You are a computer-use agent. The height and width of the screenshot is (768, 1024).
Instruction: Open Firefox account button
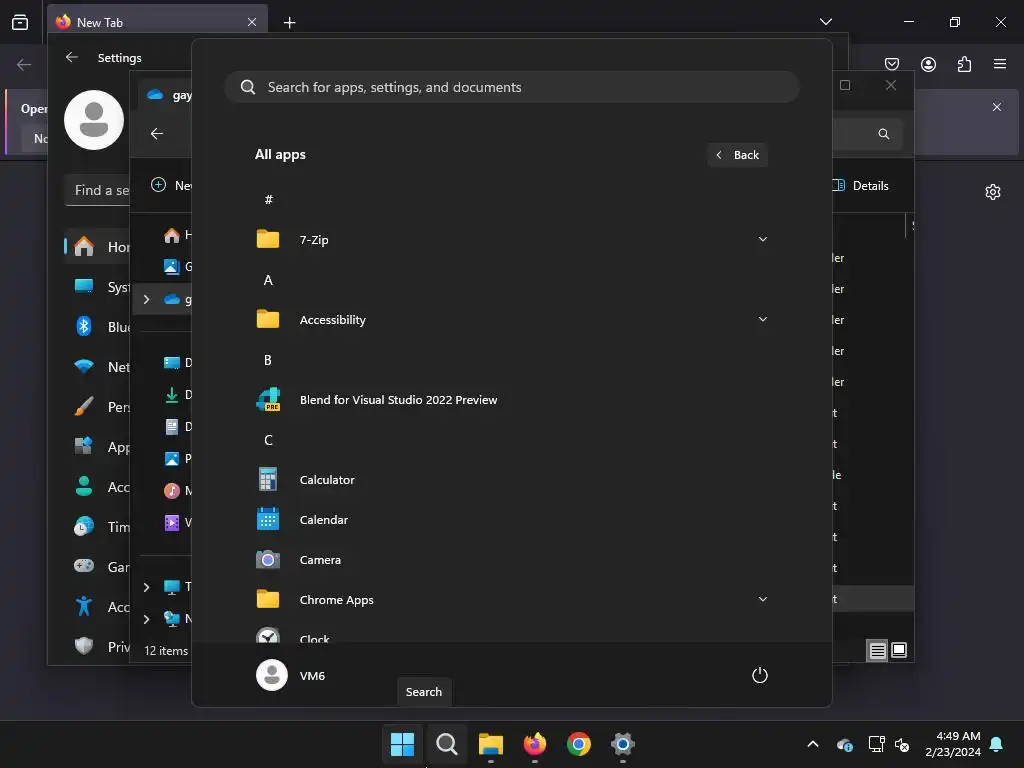(928, 64)
